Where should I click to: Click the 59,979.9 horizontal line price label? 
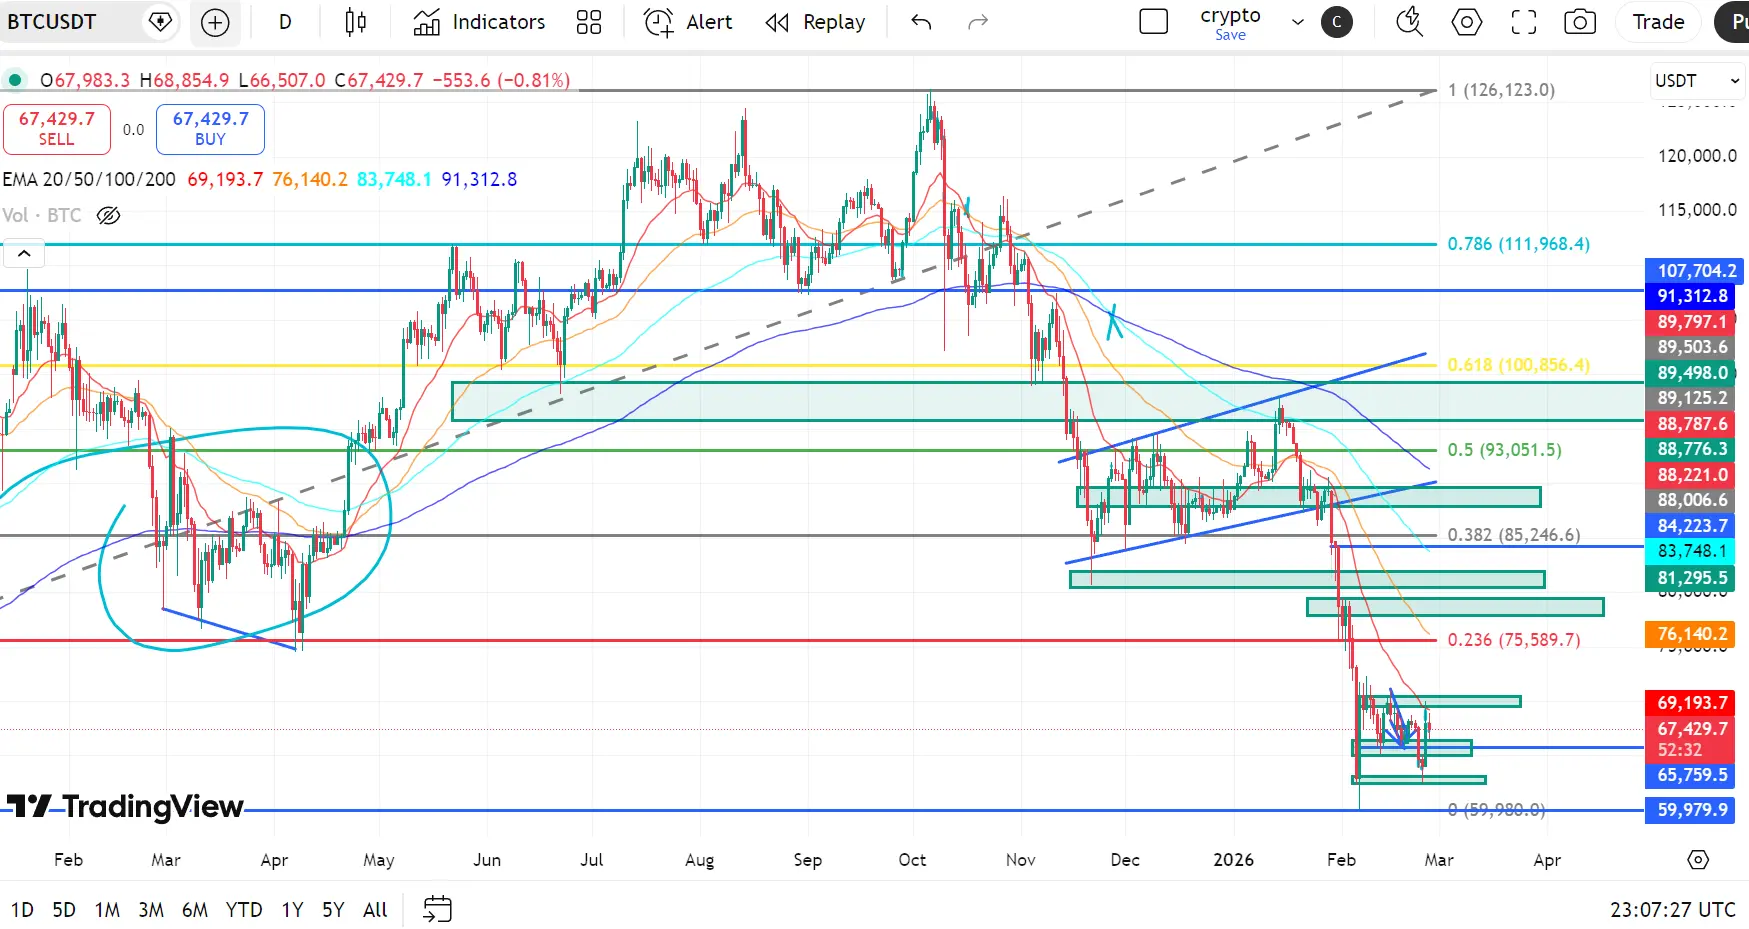click(x=1690, y=810)
